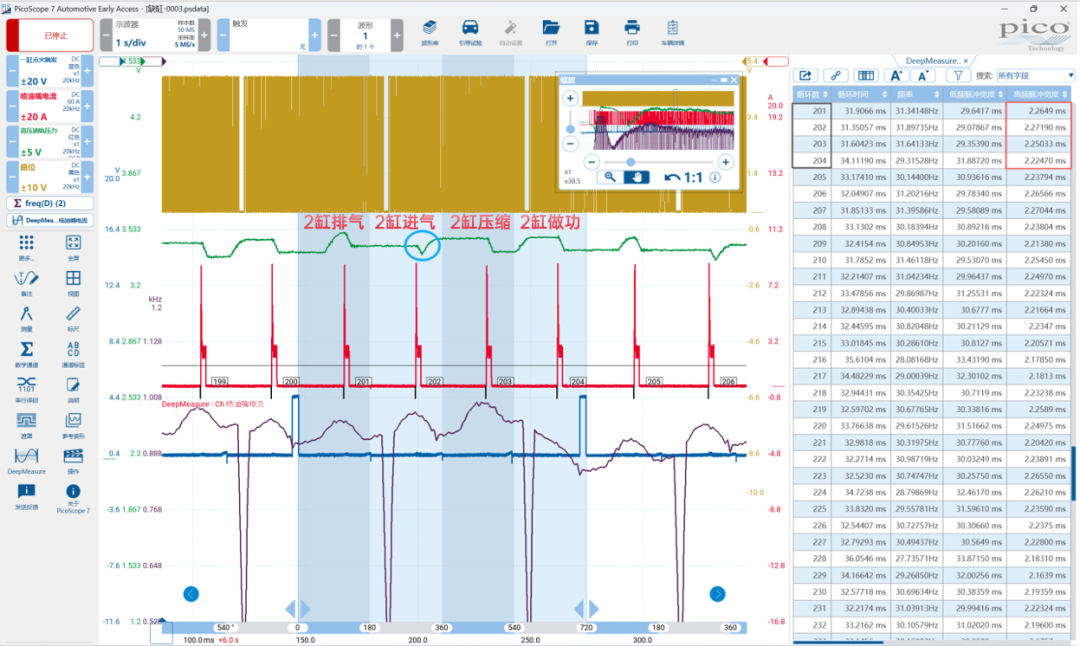
Task: Toggle the zoom magnifier mode in zoom window
Action: click(610, 177)
